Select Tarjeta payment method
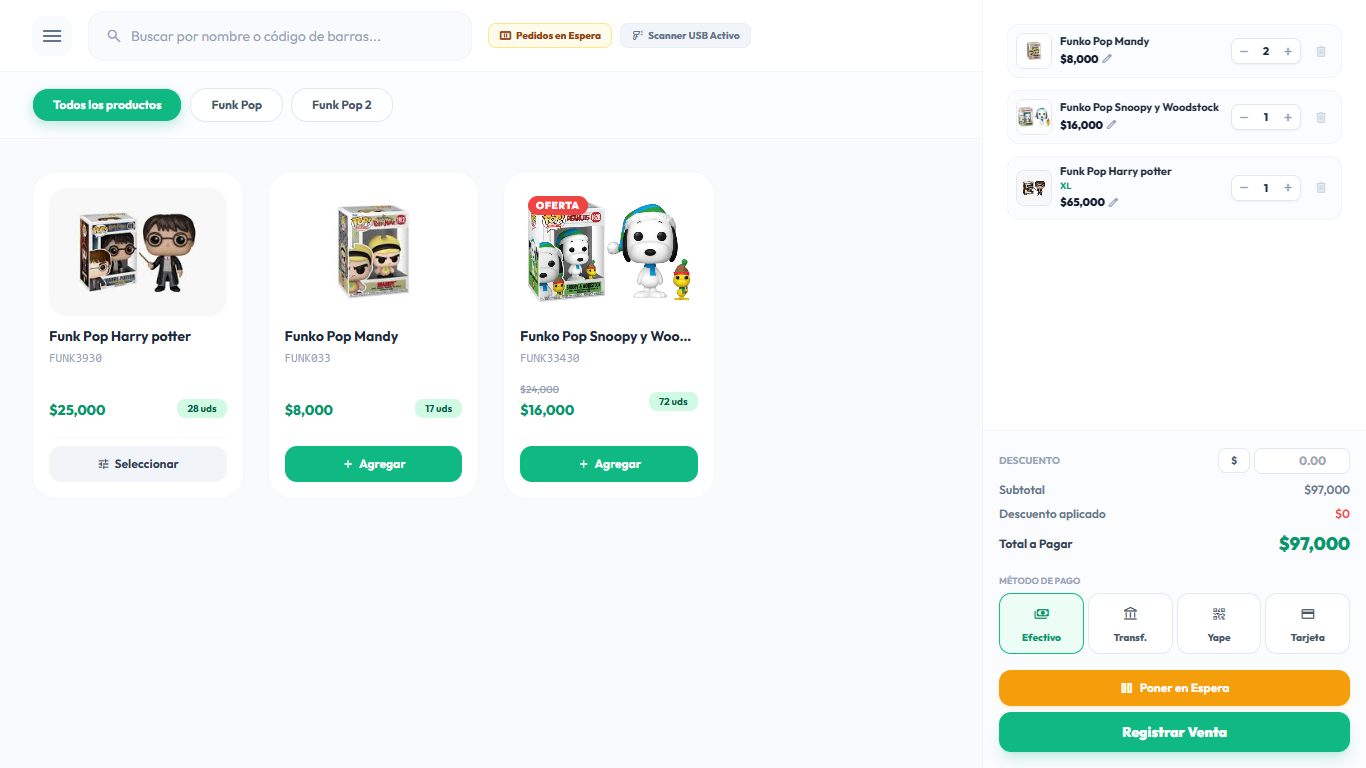The width and height of the screenshot is (1366, 768). click(1308, 624)
